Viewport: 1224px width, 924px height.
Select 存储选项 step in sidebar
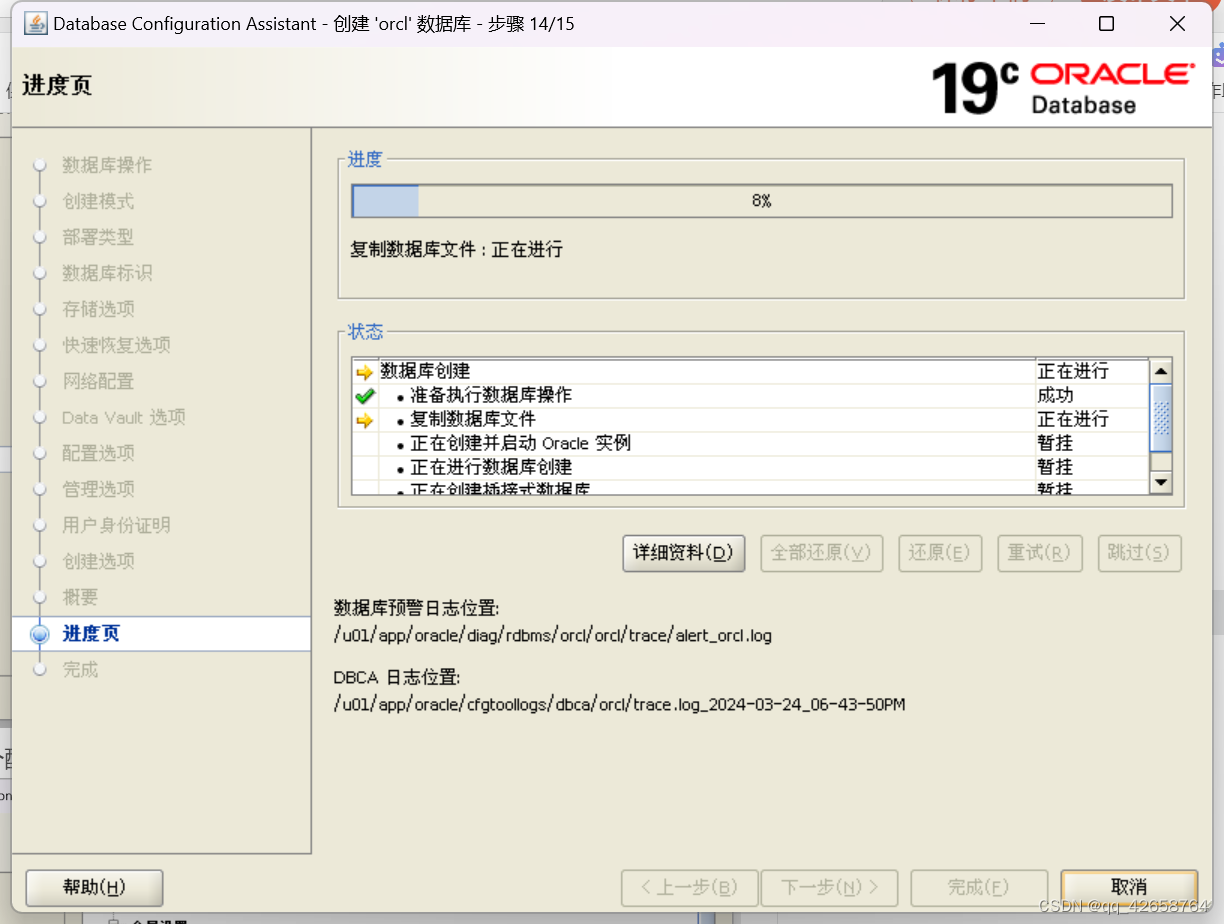click(x=98, y=309)
